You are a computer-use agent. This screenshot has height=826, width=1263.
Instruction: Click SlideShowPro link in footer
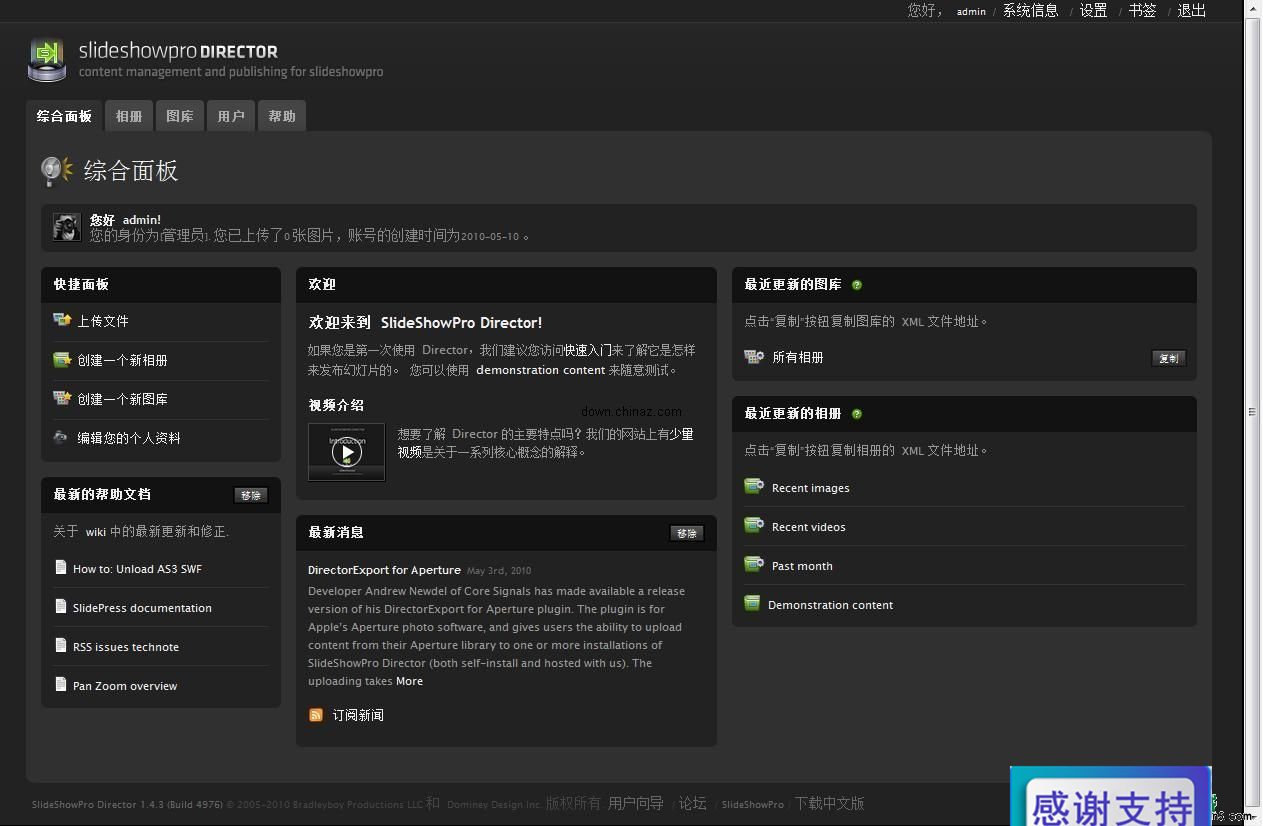tap(753, 804)
